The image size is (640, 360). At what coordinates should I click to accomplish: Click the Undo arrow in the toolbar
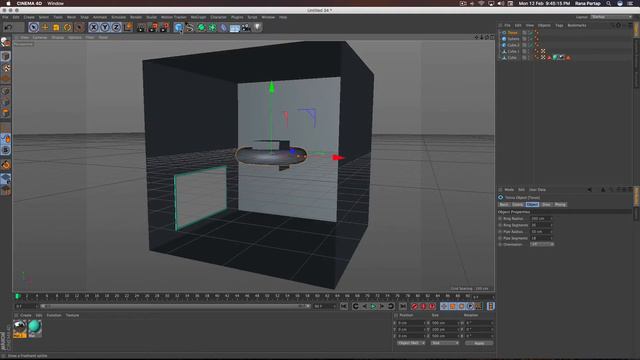tap(8, 27)
